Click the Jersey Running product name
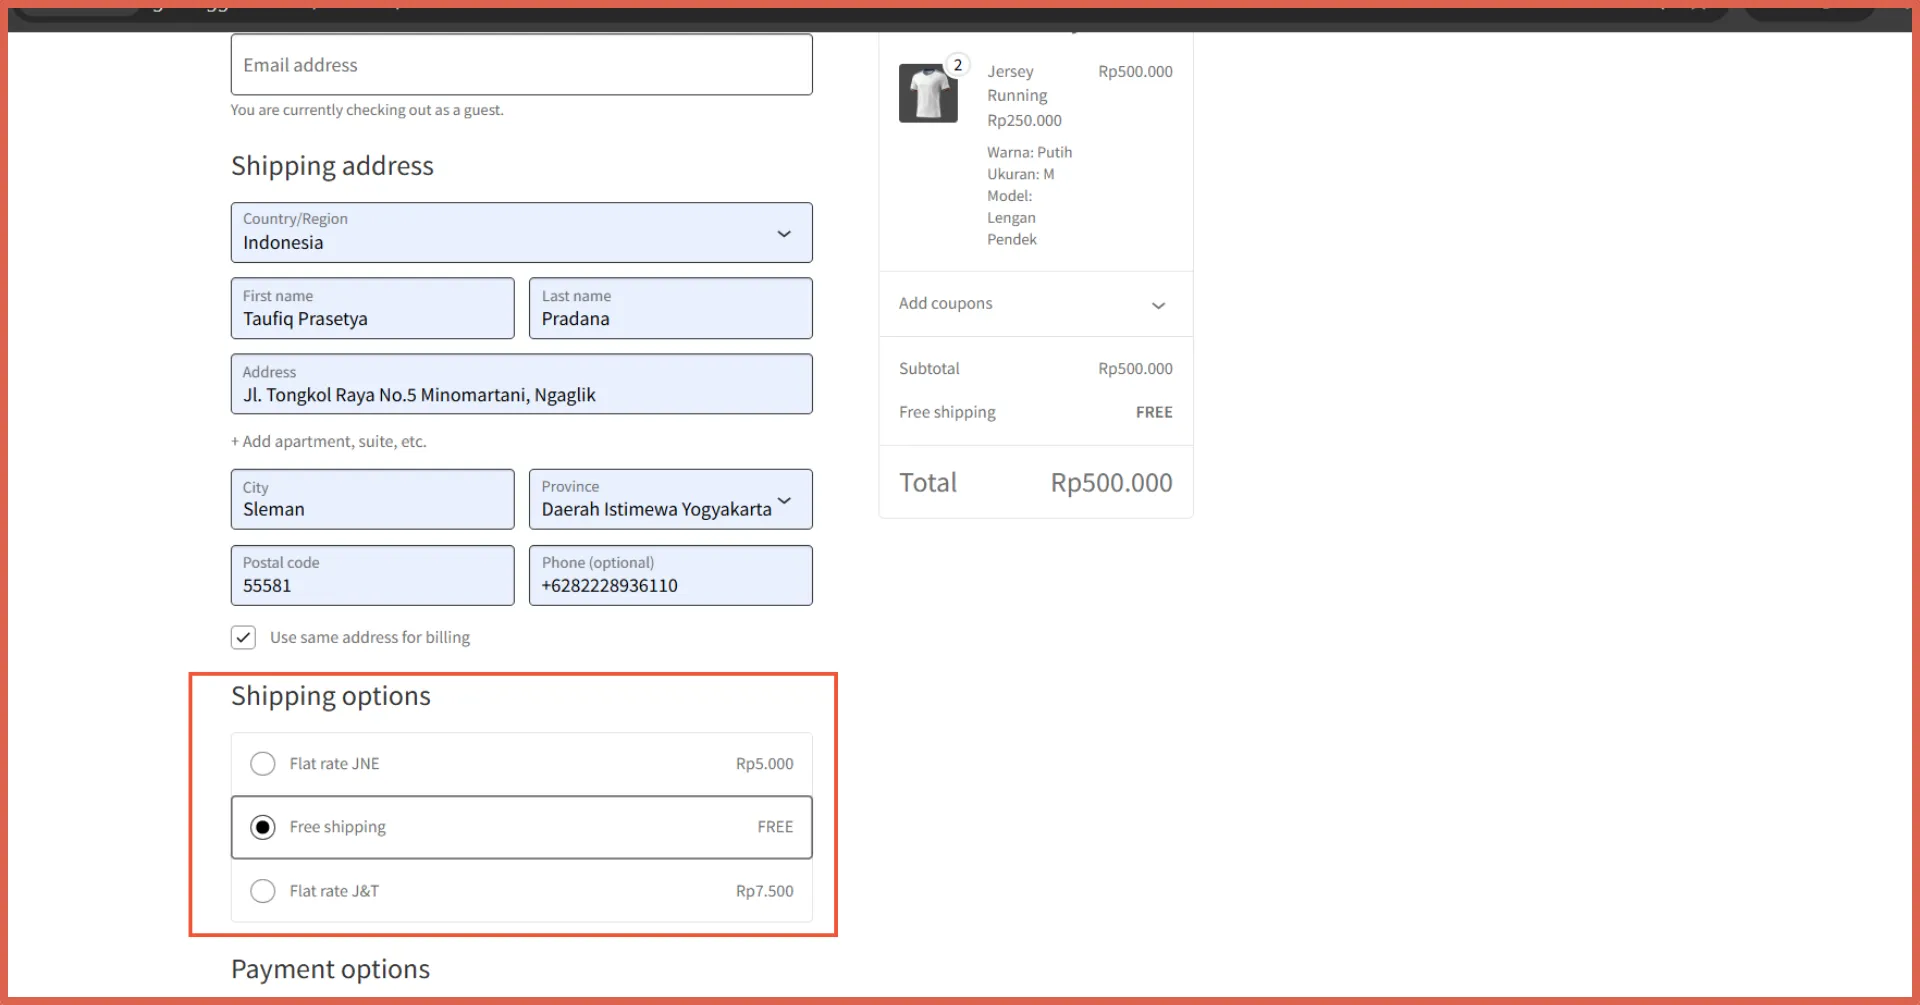Image resolution: width=1920 pixels, height=1005 pixels. tap(1017, 84)
